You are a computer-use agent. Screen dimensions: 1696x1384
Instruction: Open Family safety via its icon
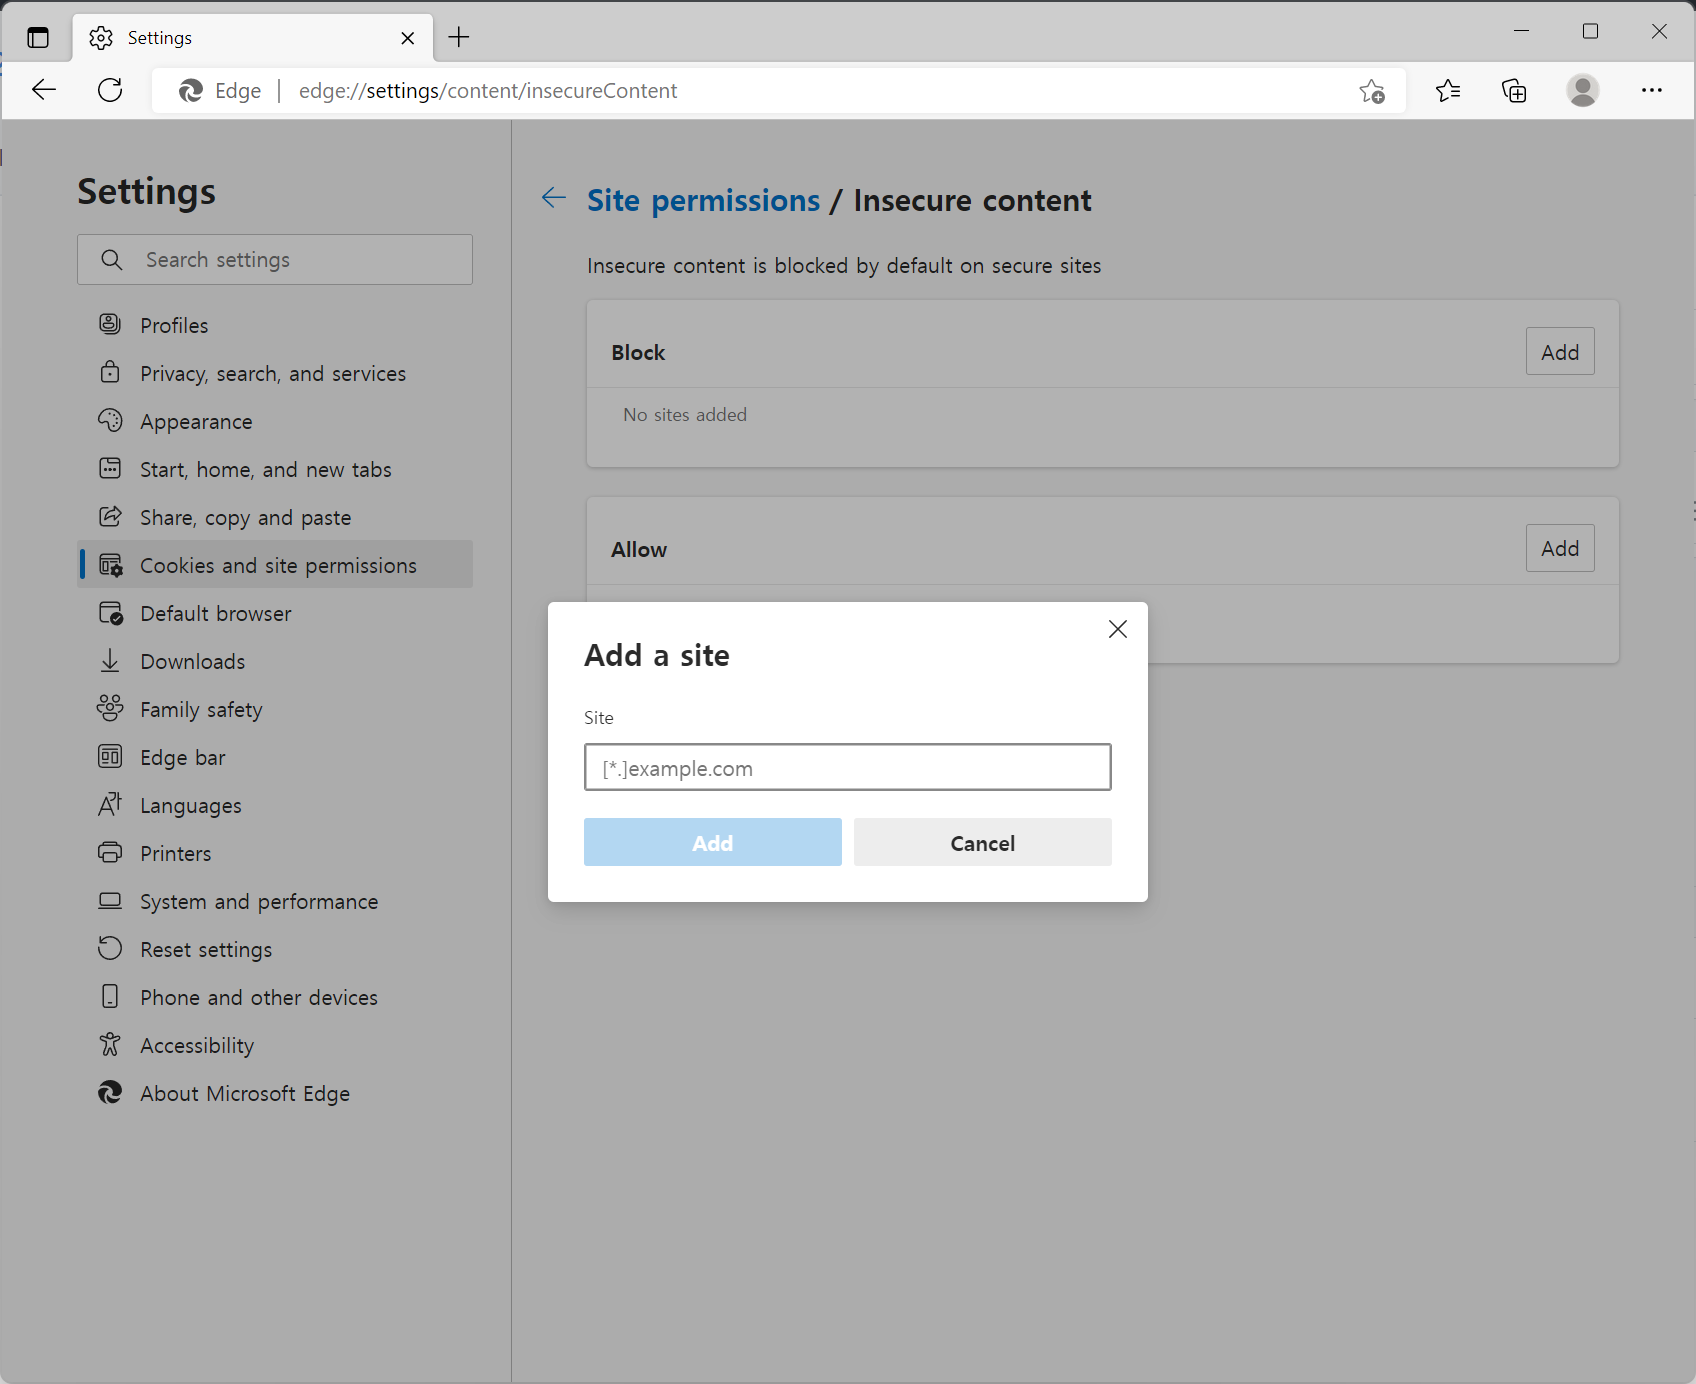tap(111, 709)
